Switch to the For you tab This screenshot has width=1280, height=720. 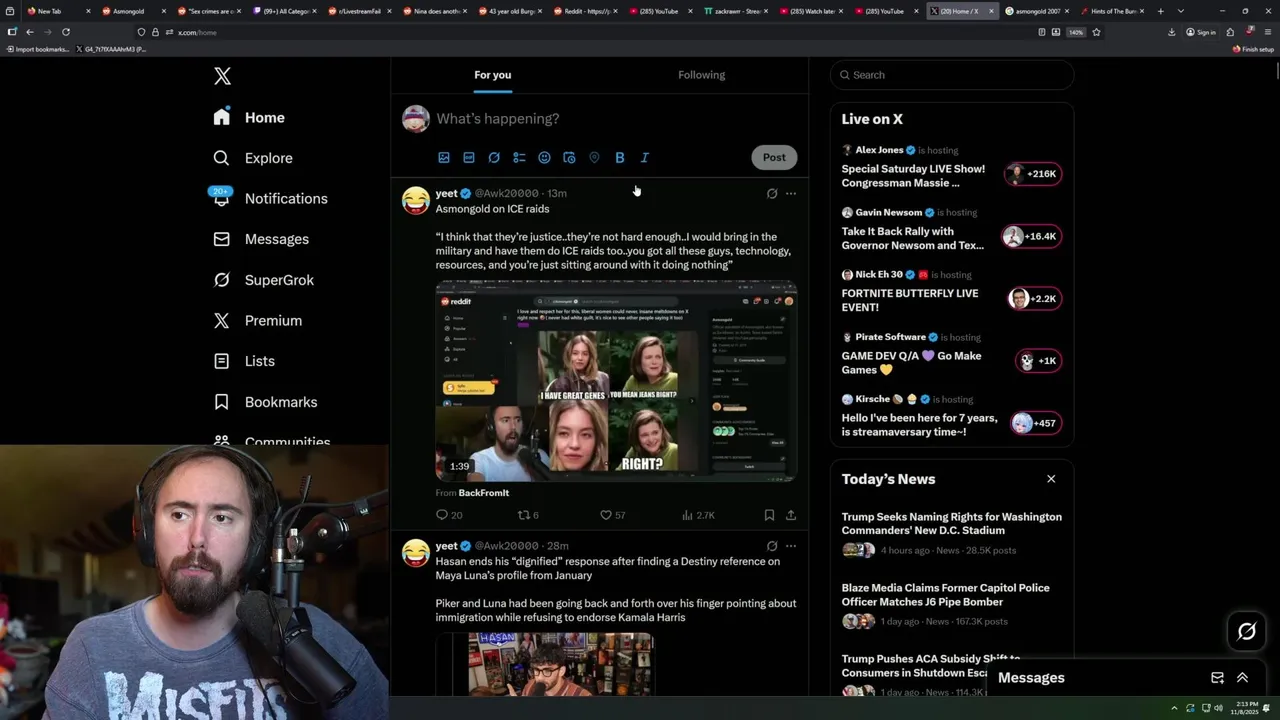coord(492,75)
